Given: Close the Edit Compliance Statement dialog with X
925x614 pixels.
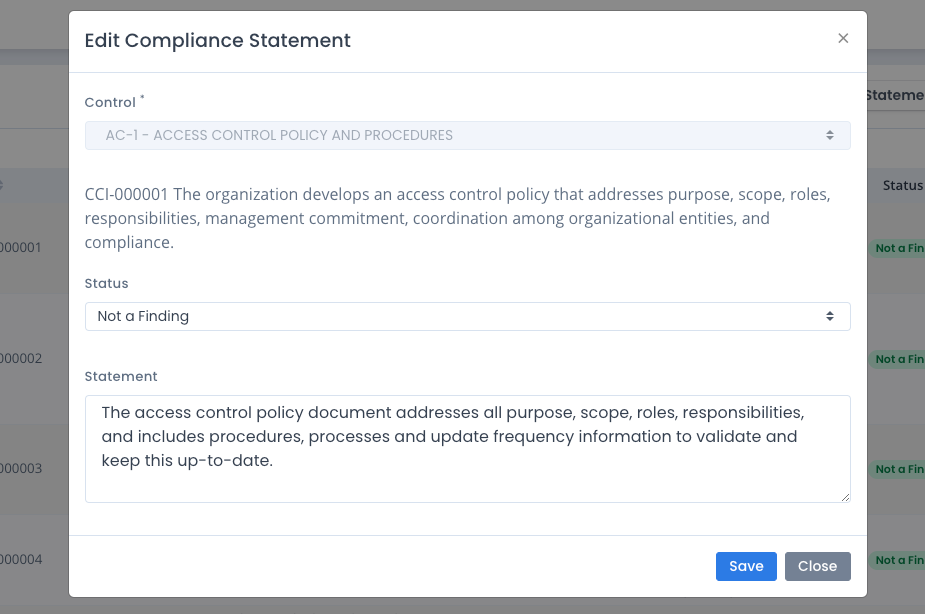Looking at the screenshot, I should pos(843,38).
